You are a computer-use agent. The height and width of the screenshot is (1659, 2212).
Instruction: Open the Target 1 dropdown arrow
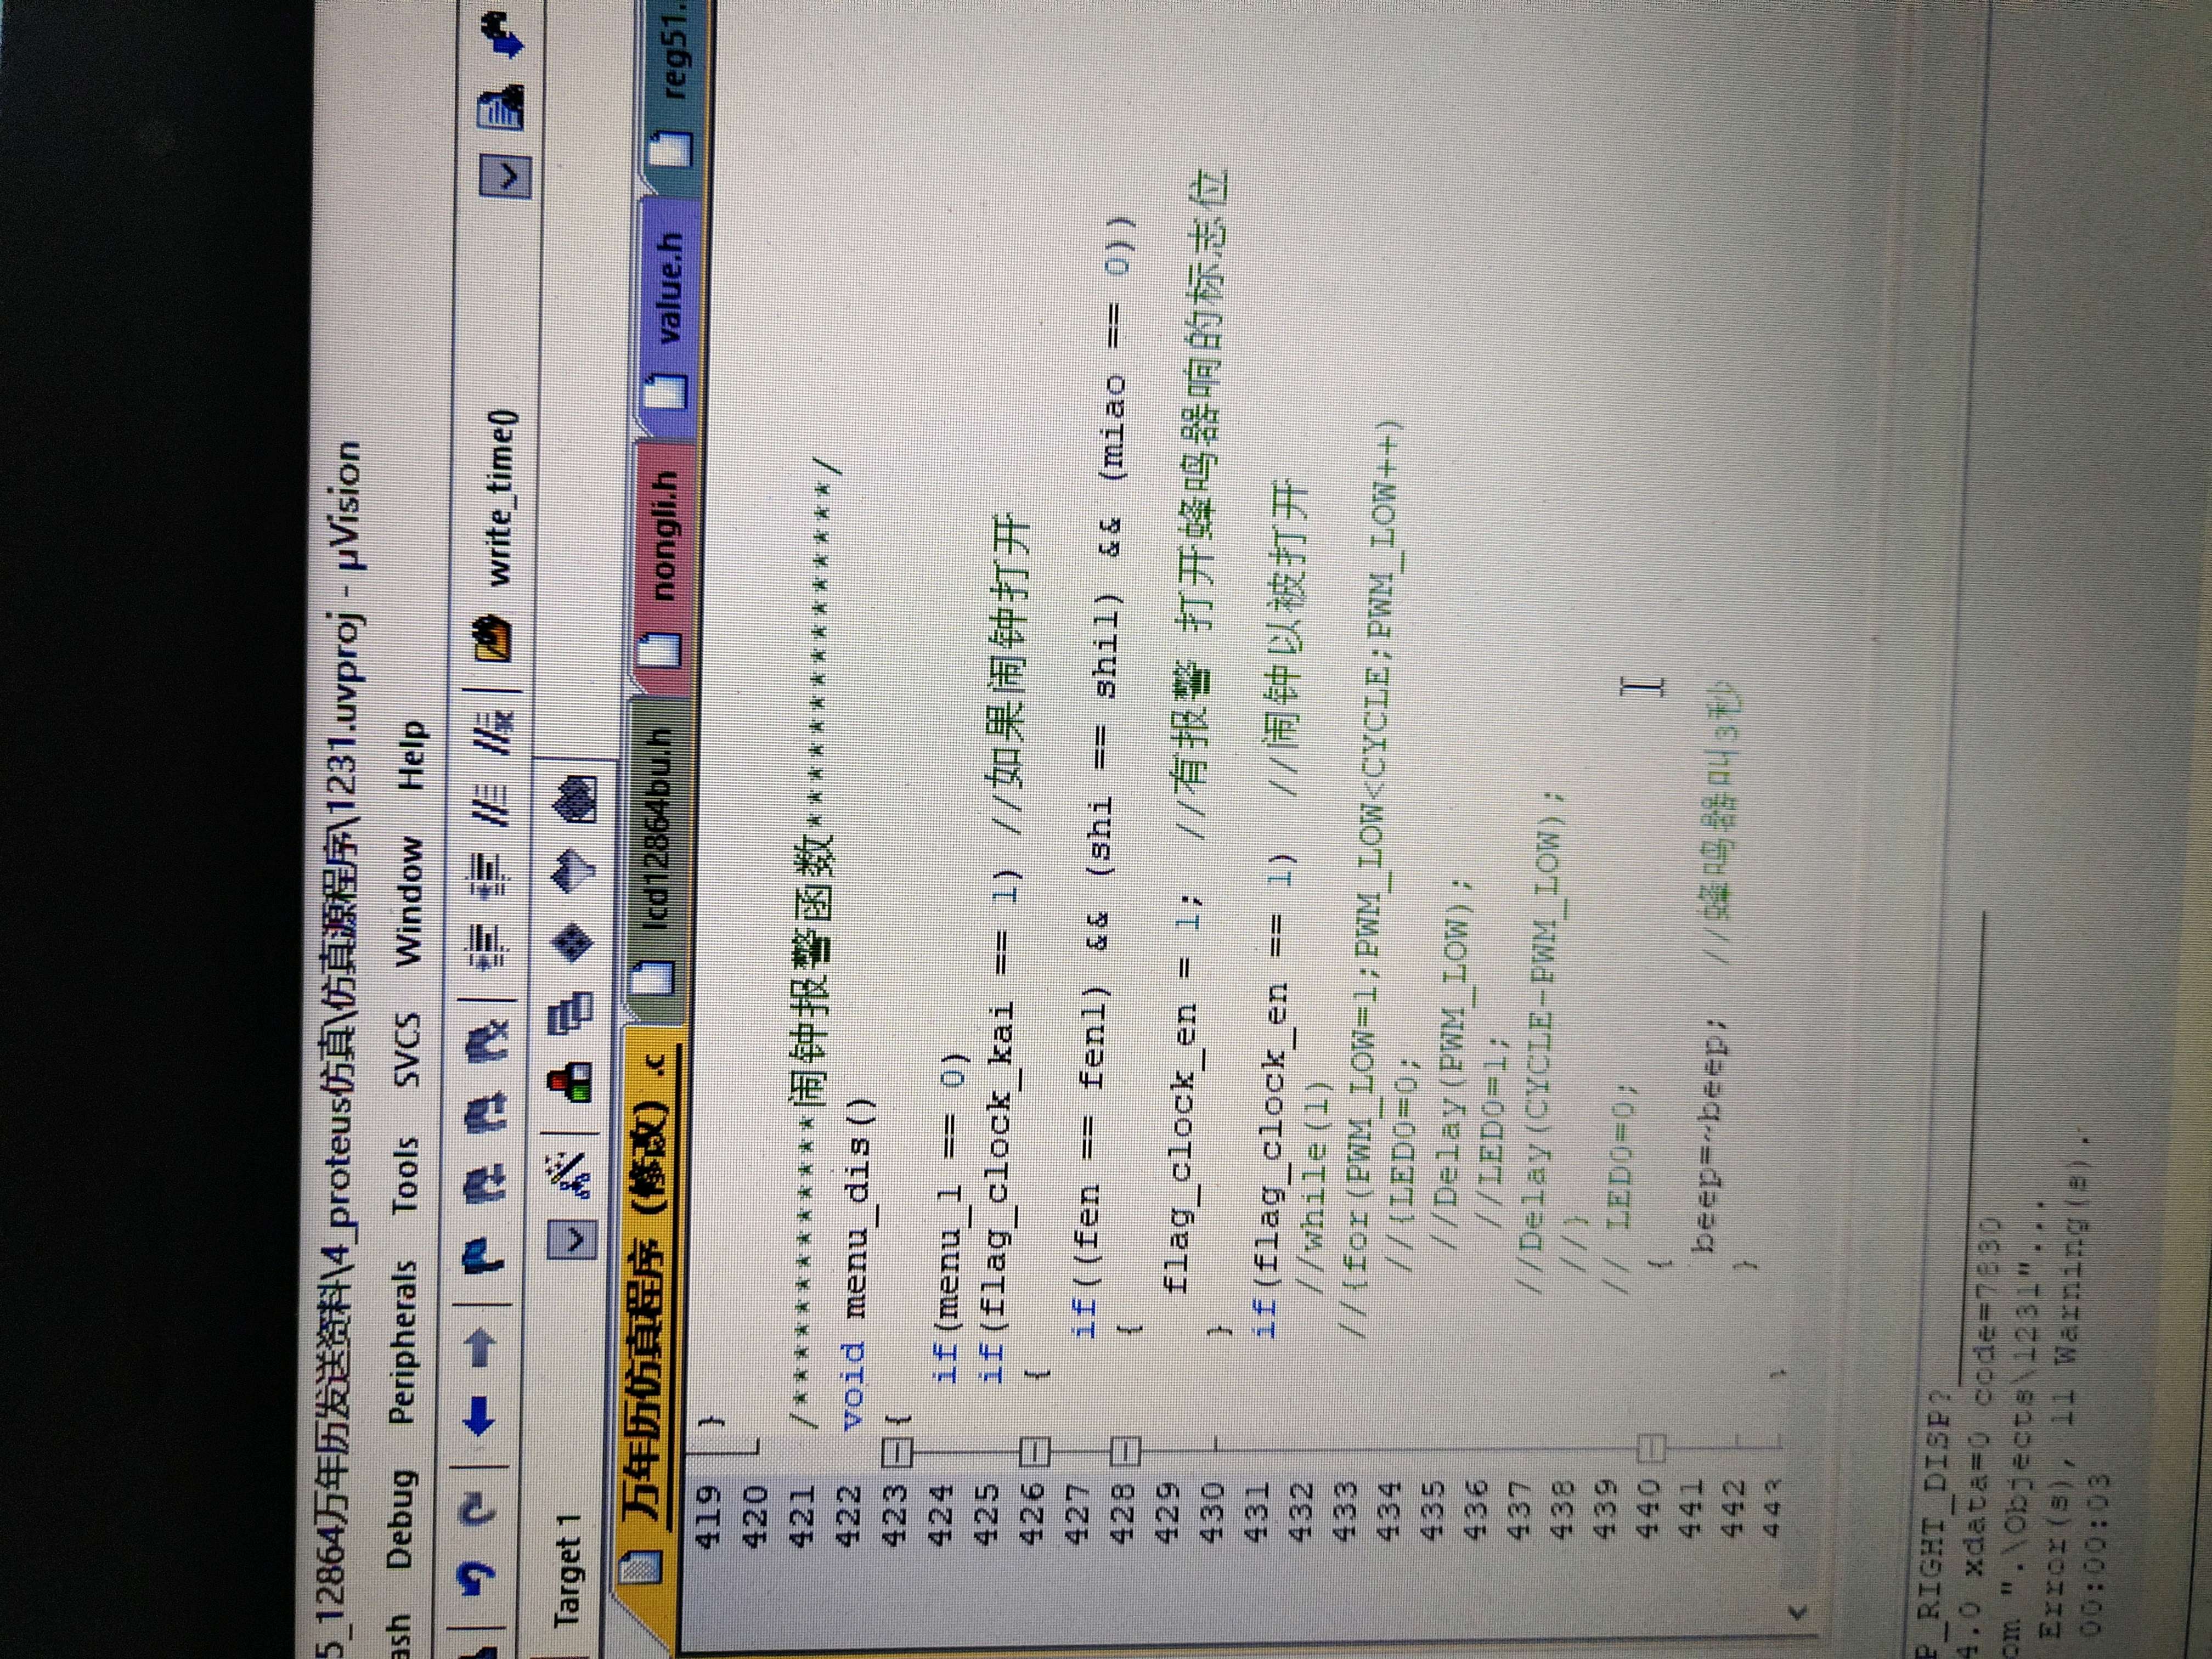573,1239
